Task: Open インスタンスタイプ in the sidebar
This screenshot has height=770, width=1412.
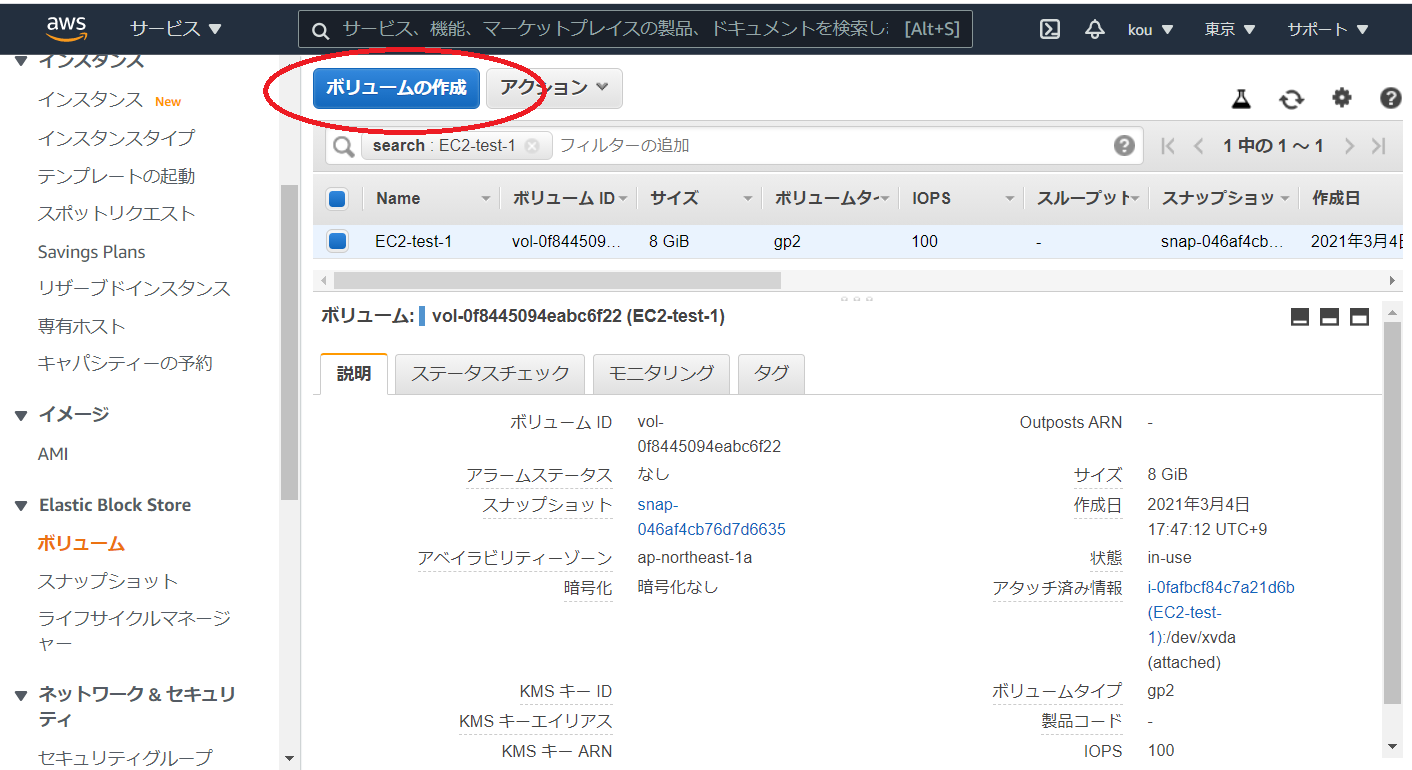Action: coord(116,138)
